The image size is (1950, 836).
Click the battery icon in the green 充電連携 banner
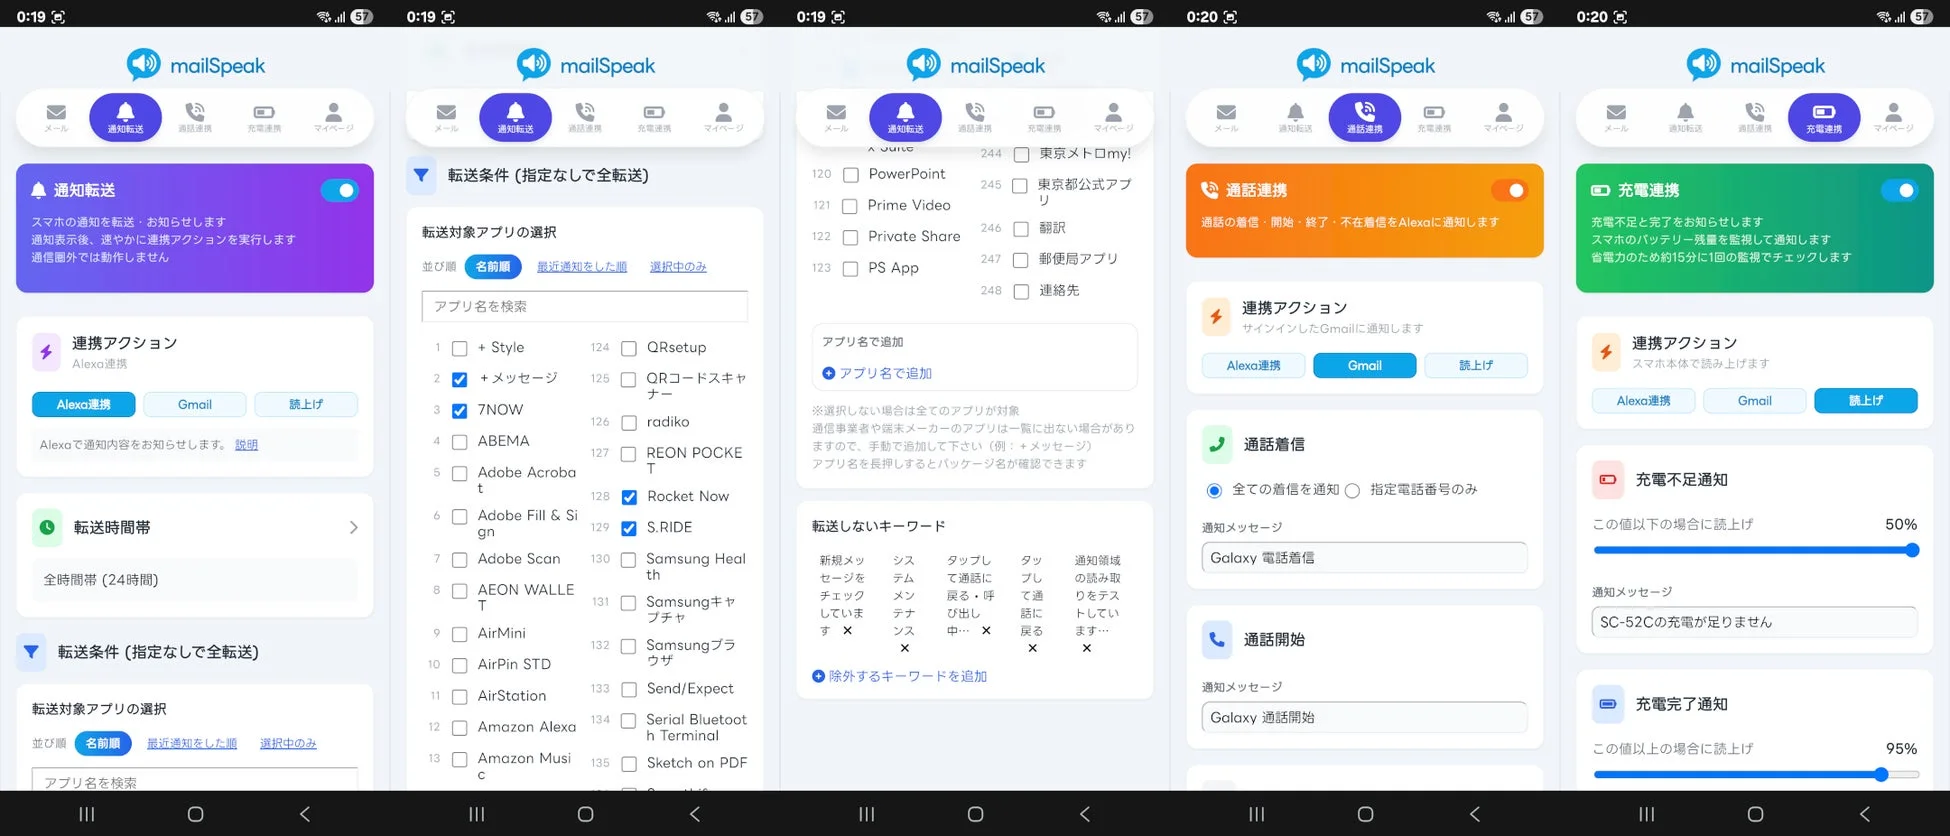click(1600, 190)
